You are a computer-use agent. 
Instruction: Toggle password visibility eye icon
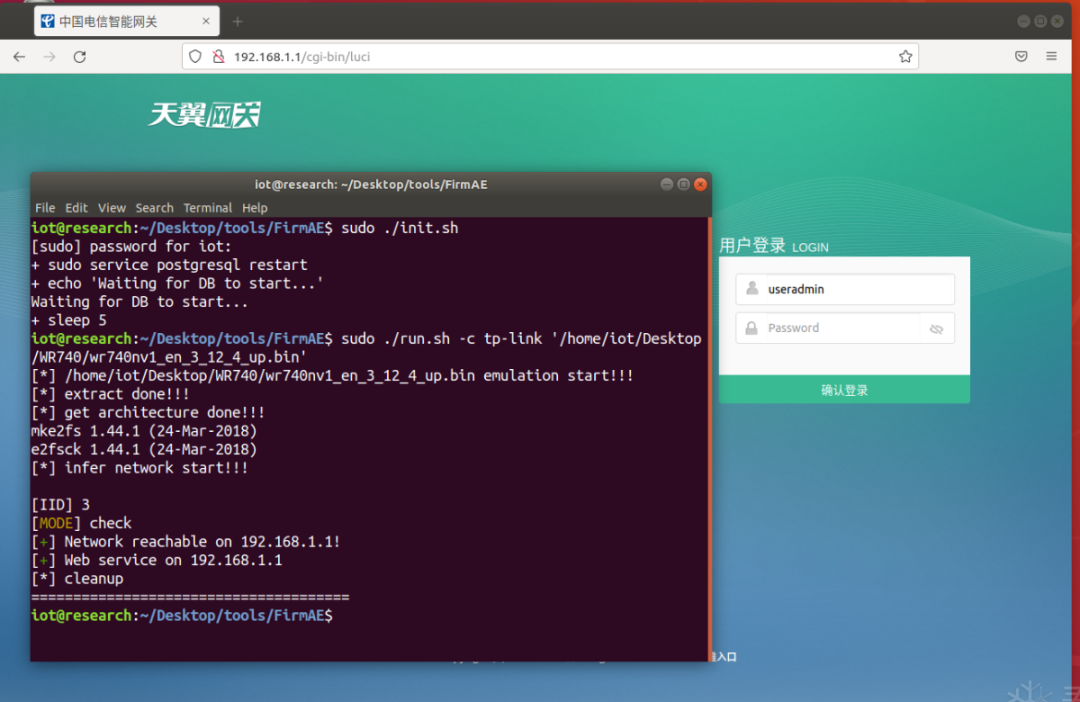click(x=936, y=329)
